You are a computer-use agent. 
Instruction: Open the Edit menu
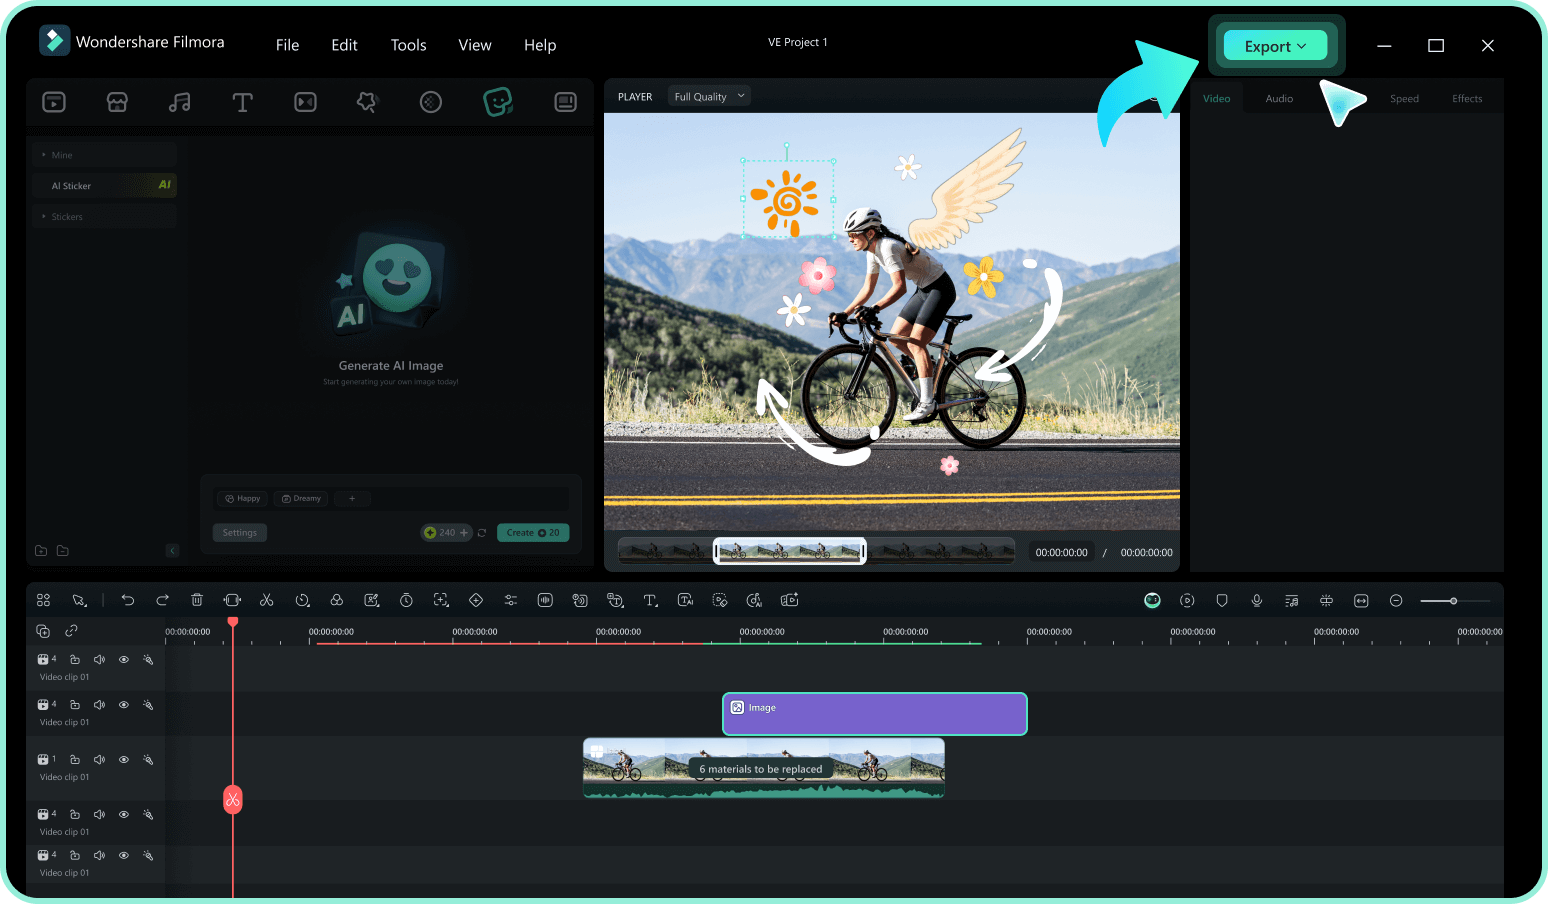344,45
